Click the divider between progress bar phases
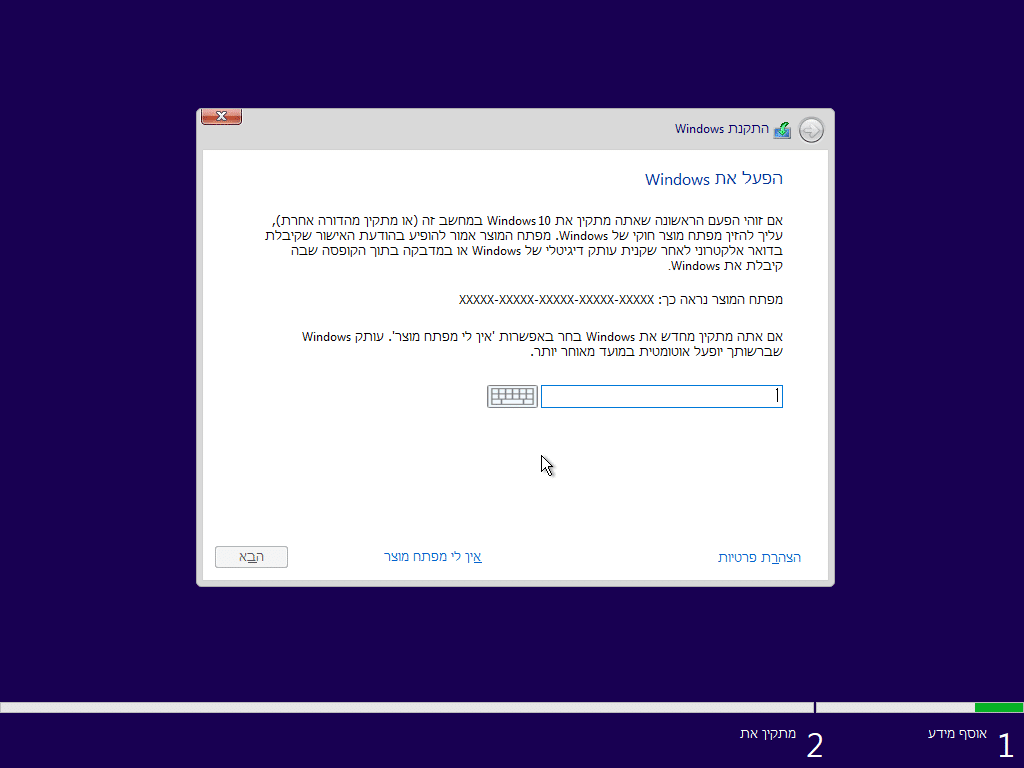The width and height of the screenshot is (1024, 768). point(815,707)
